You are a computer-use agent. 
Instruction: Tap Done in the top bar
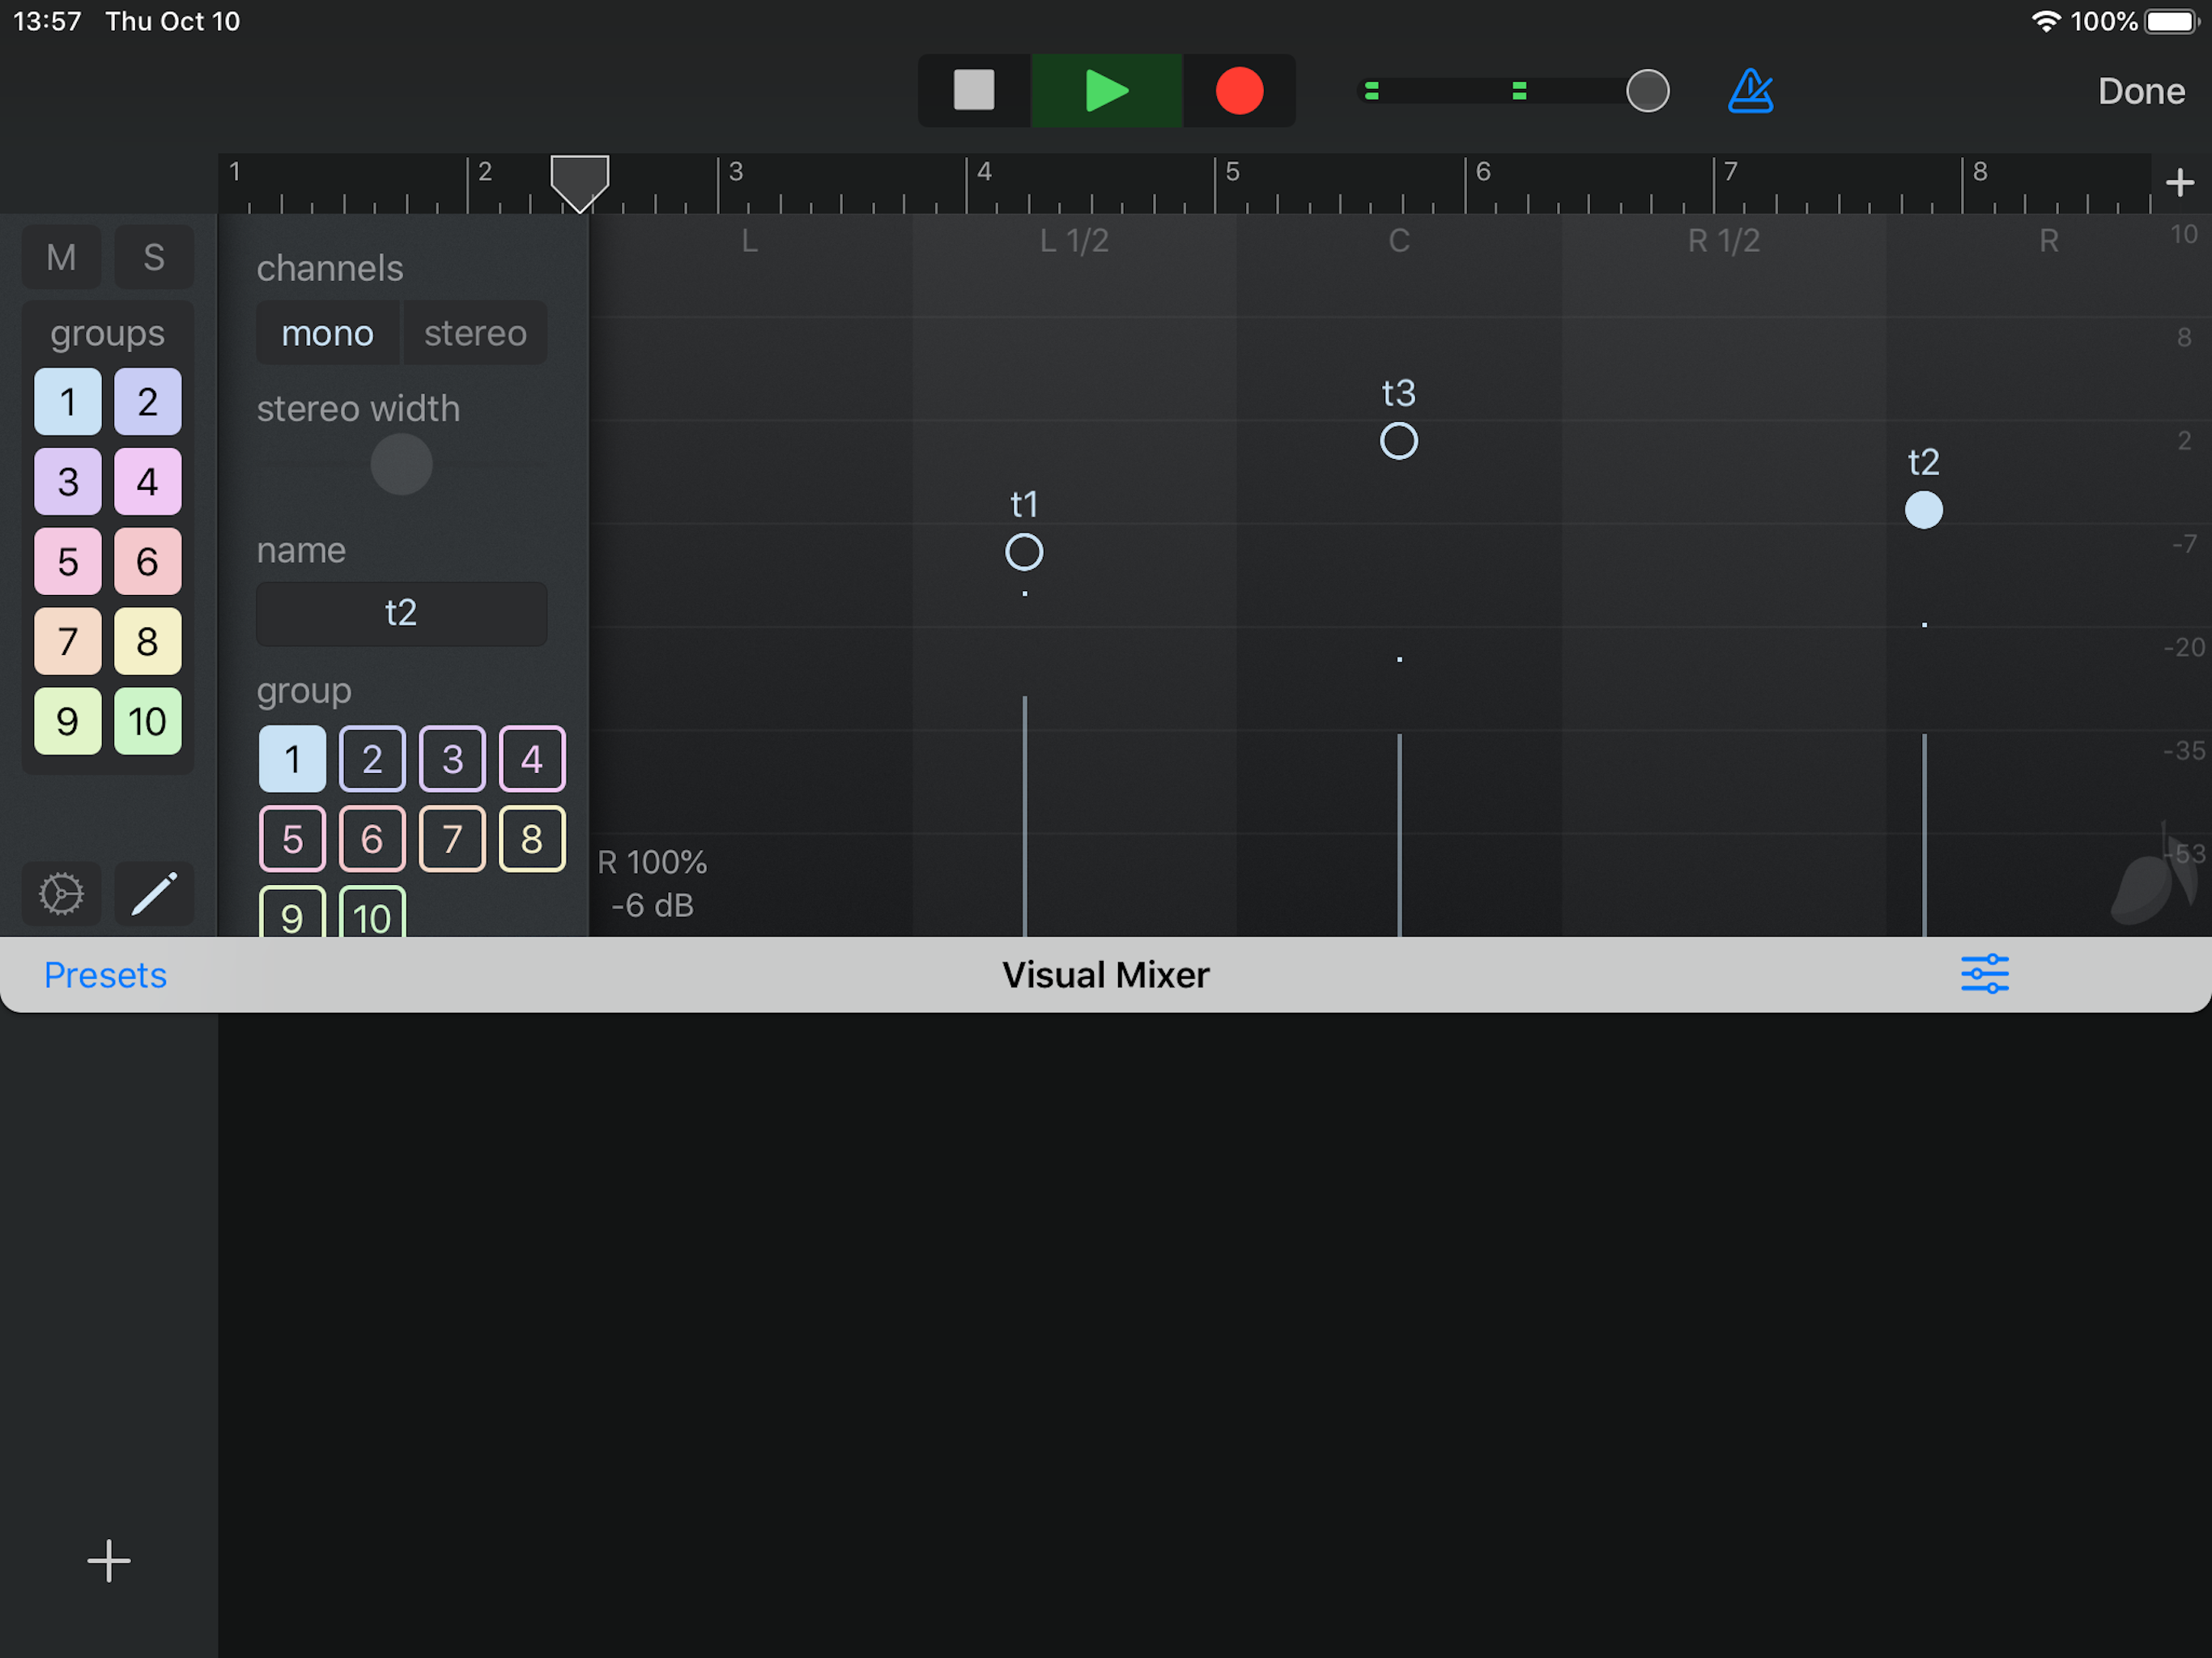pos(2140,91)
